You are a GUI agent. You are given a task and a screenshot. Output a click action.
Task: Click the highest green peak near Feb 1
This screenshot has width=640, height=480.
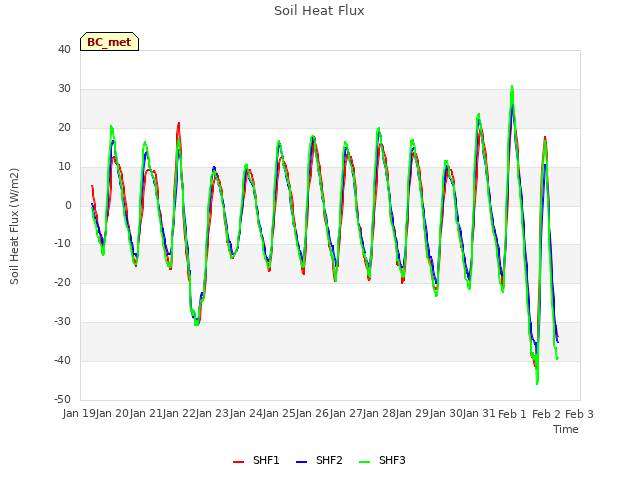click(512, 87)
